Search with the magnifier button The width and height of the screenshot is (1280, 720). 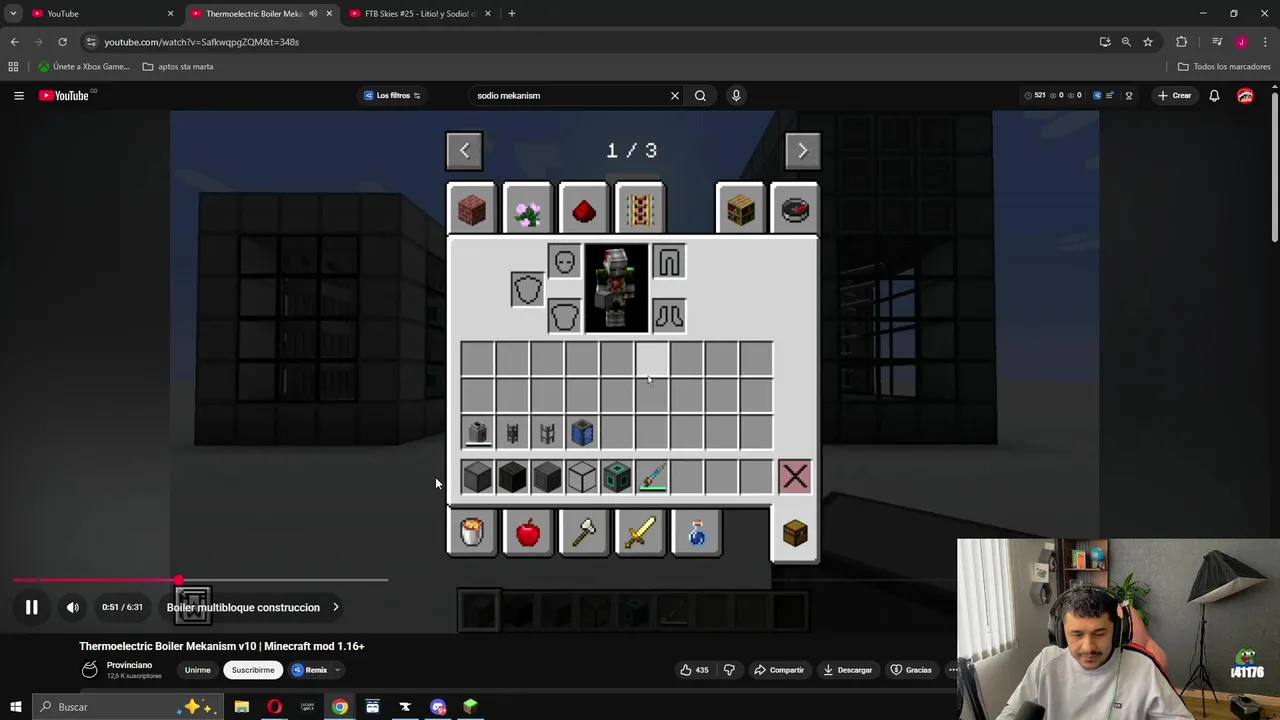700,95
